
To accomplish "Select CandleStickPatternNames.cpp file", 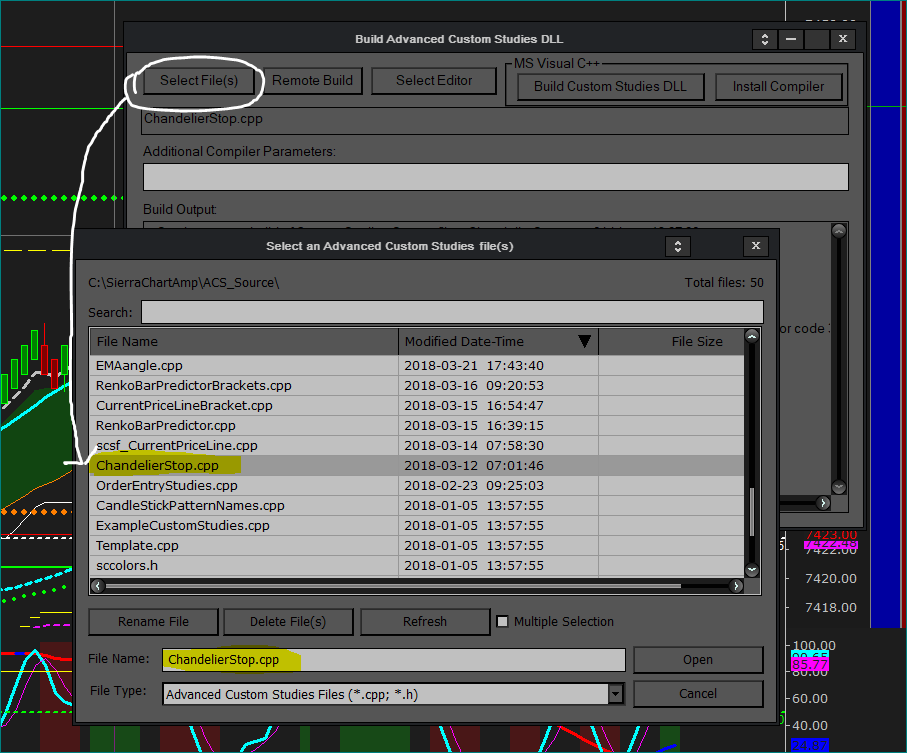I will [x=417, y=505].
